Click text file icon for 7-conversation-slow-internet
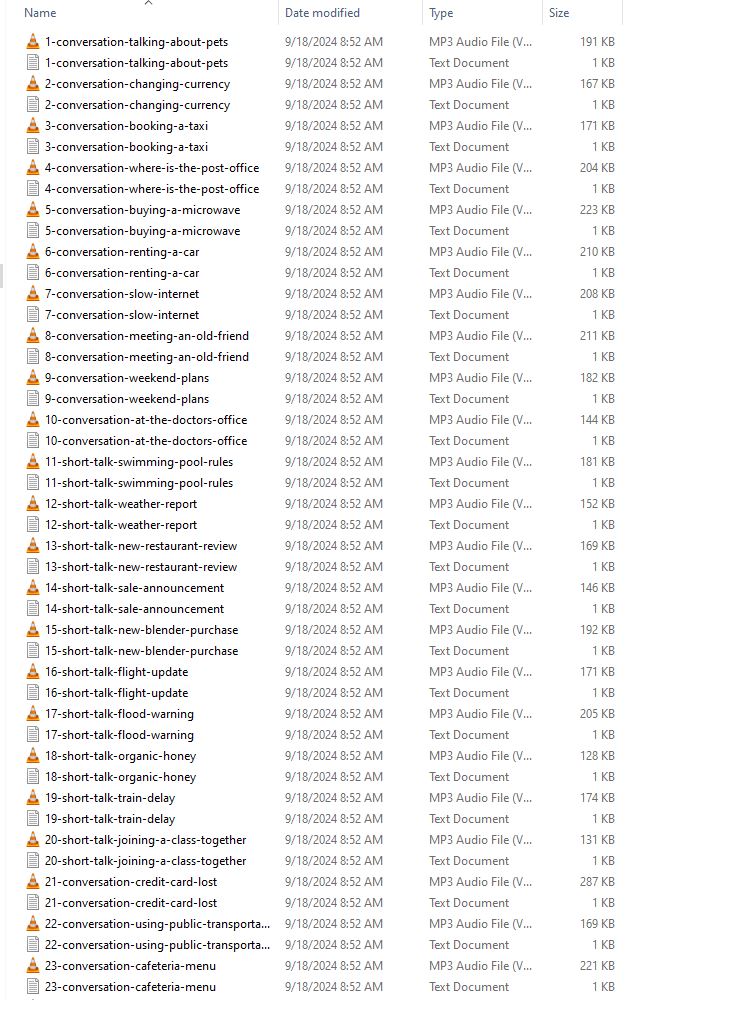 click(33, 315)
